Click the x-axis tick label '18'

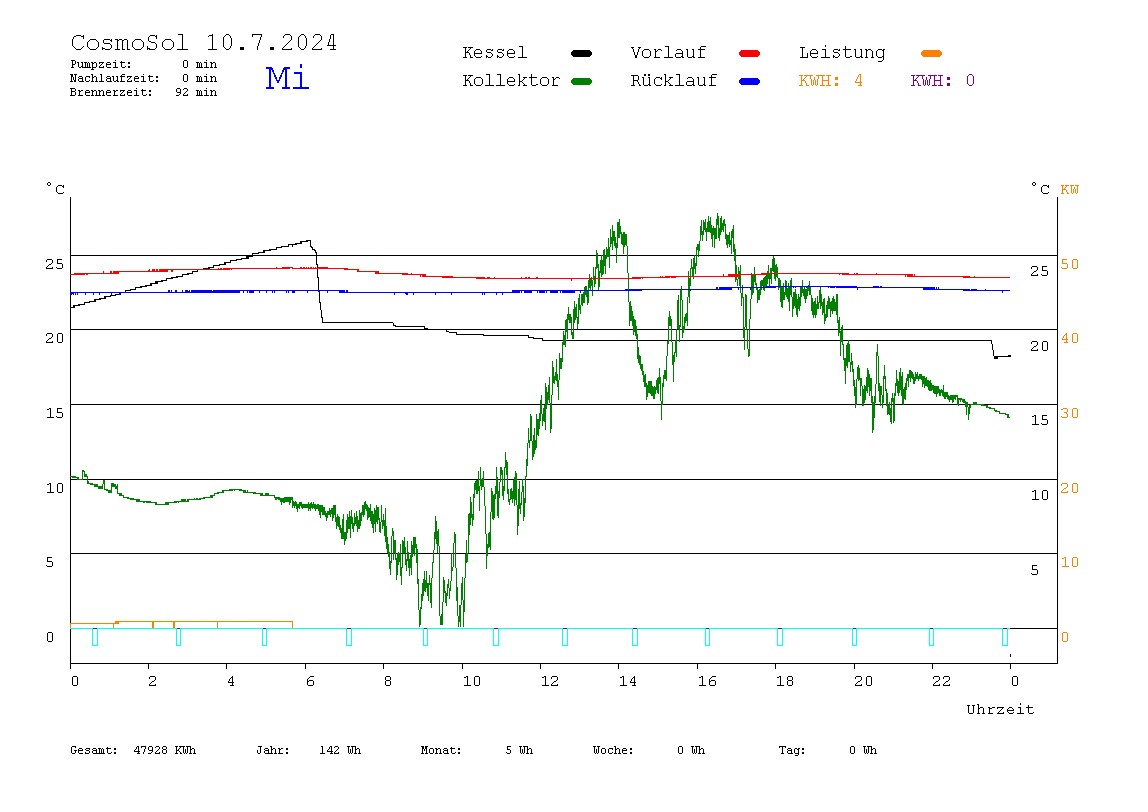tap(785, 681)
